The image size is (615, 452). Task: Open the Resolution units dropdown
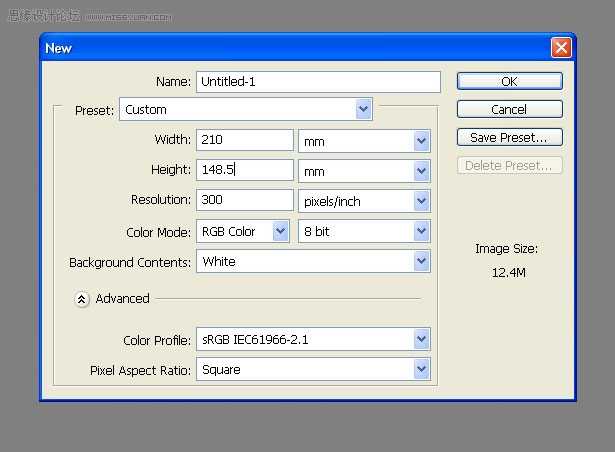tap(364, 201)
